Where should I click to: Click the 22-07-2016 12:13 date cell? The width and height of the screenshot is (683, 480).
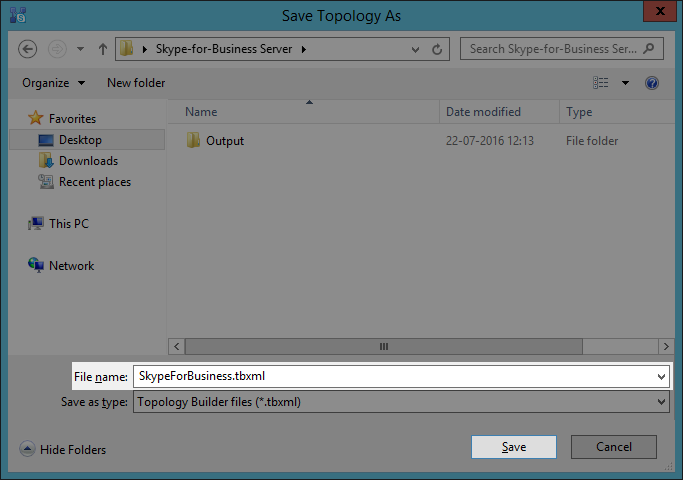point(490,141)
